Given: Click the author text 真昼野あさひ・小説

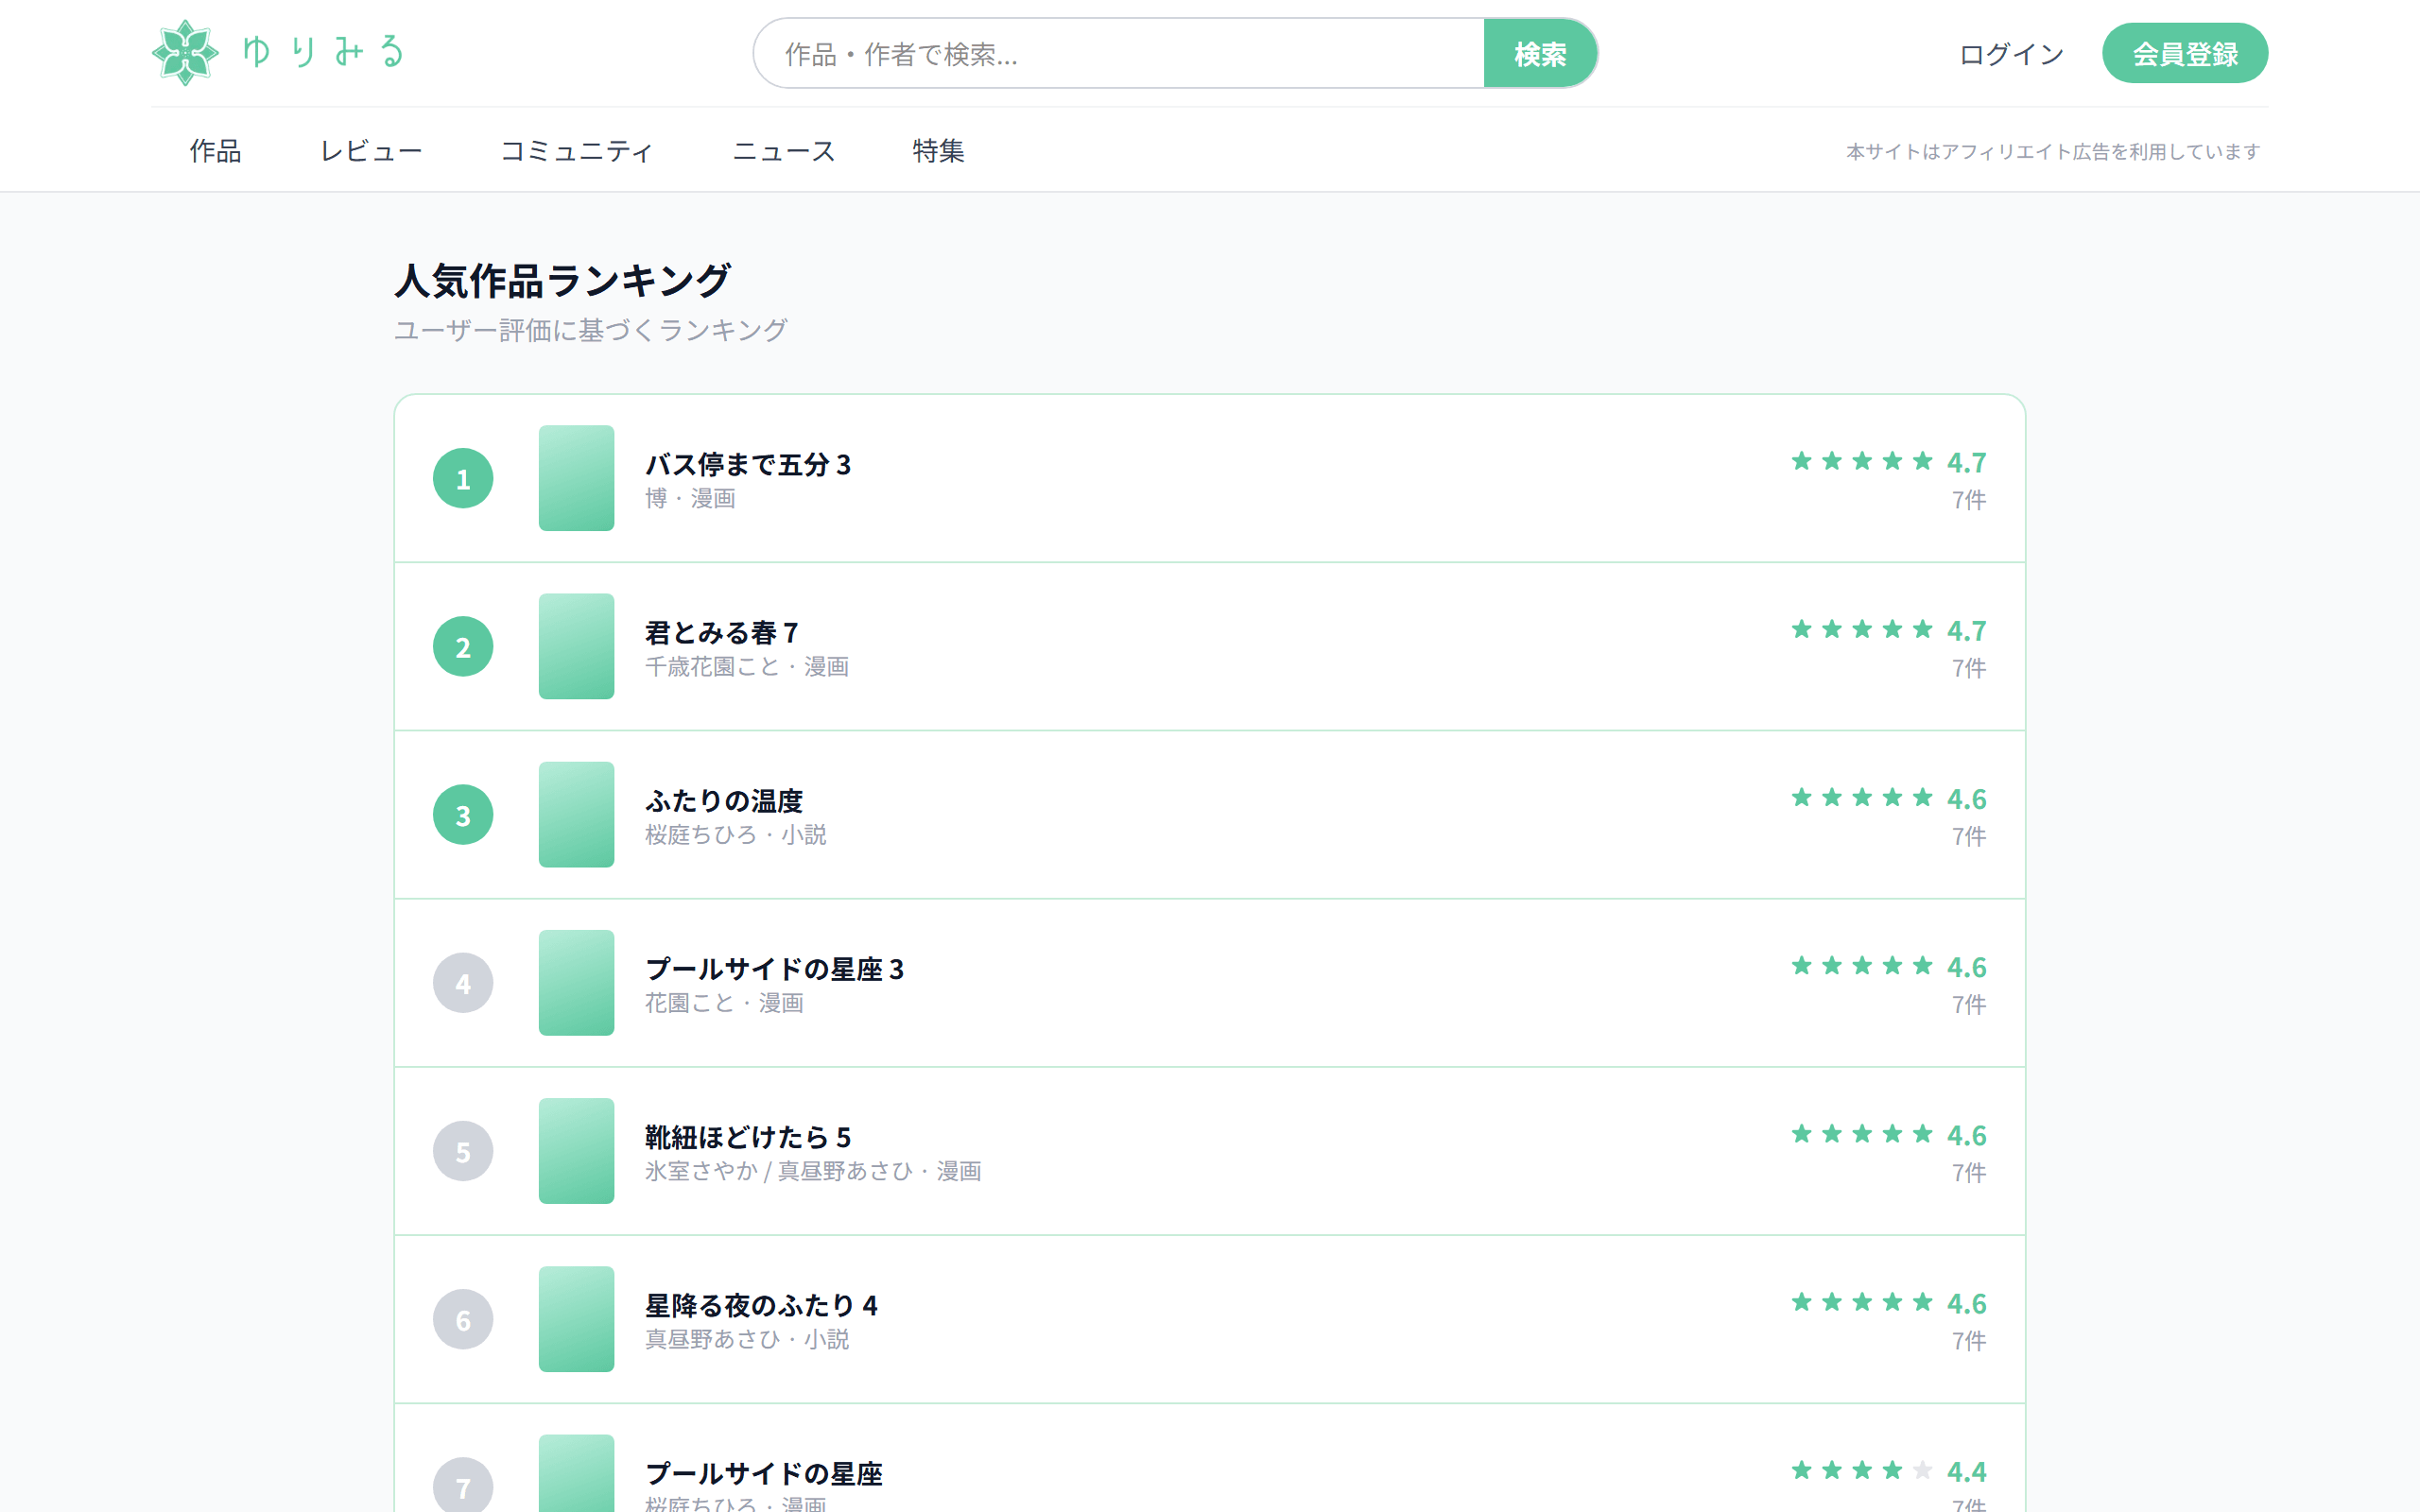Looking at the screenshot, I should coord(747,1339).
